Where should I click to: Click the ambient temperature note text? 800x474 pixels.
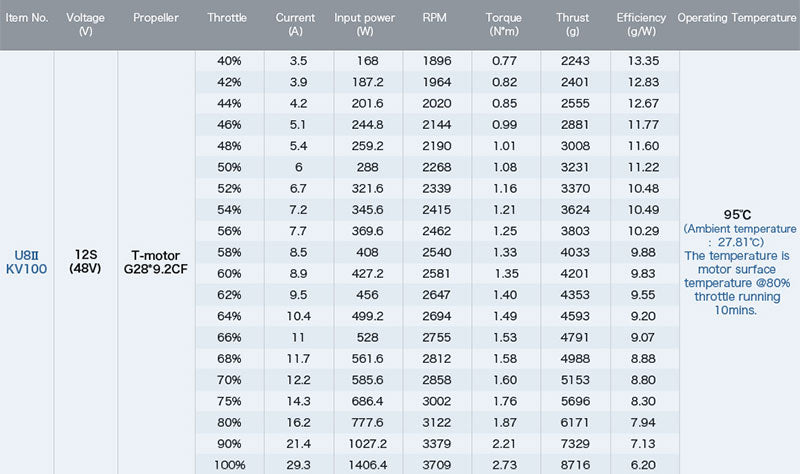click(x=738, y=235)
